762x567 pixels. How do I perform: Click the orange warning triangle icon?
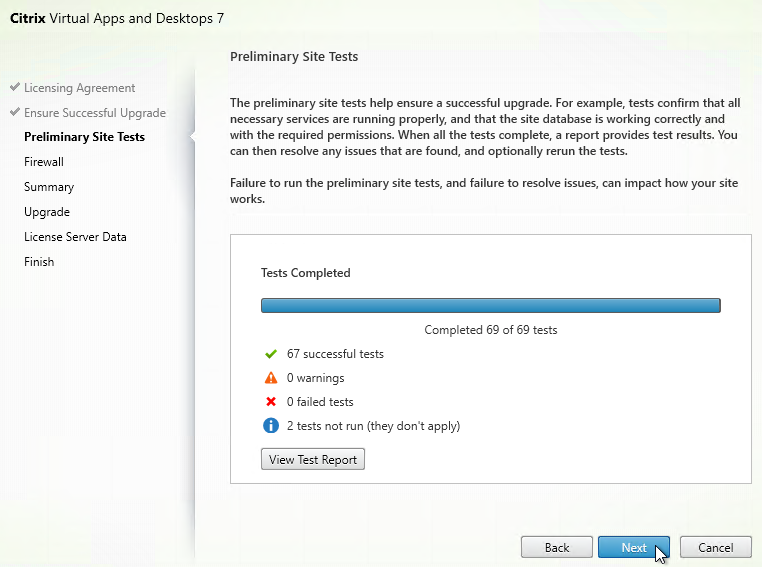tap(270, 378)
